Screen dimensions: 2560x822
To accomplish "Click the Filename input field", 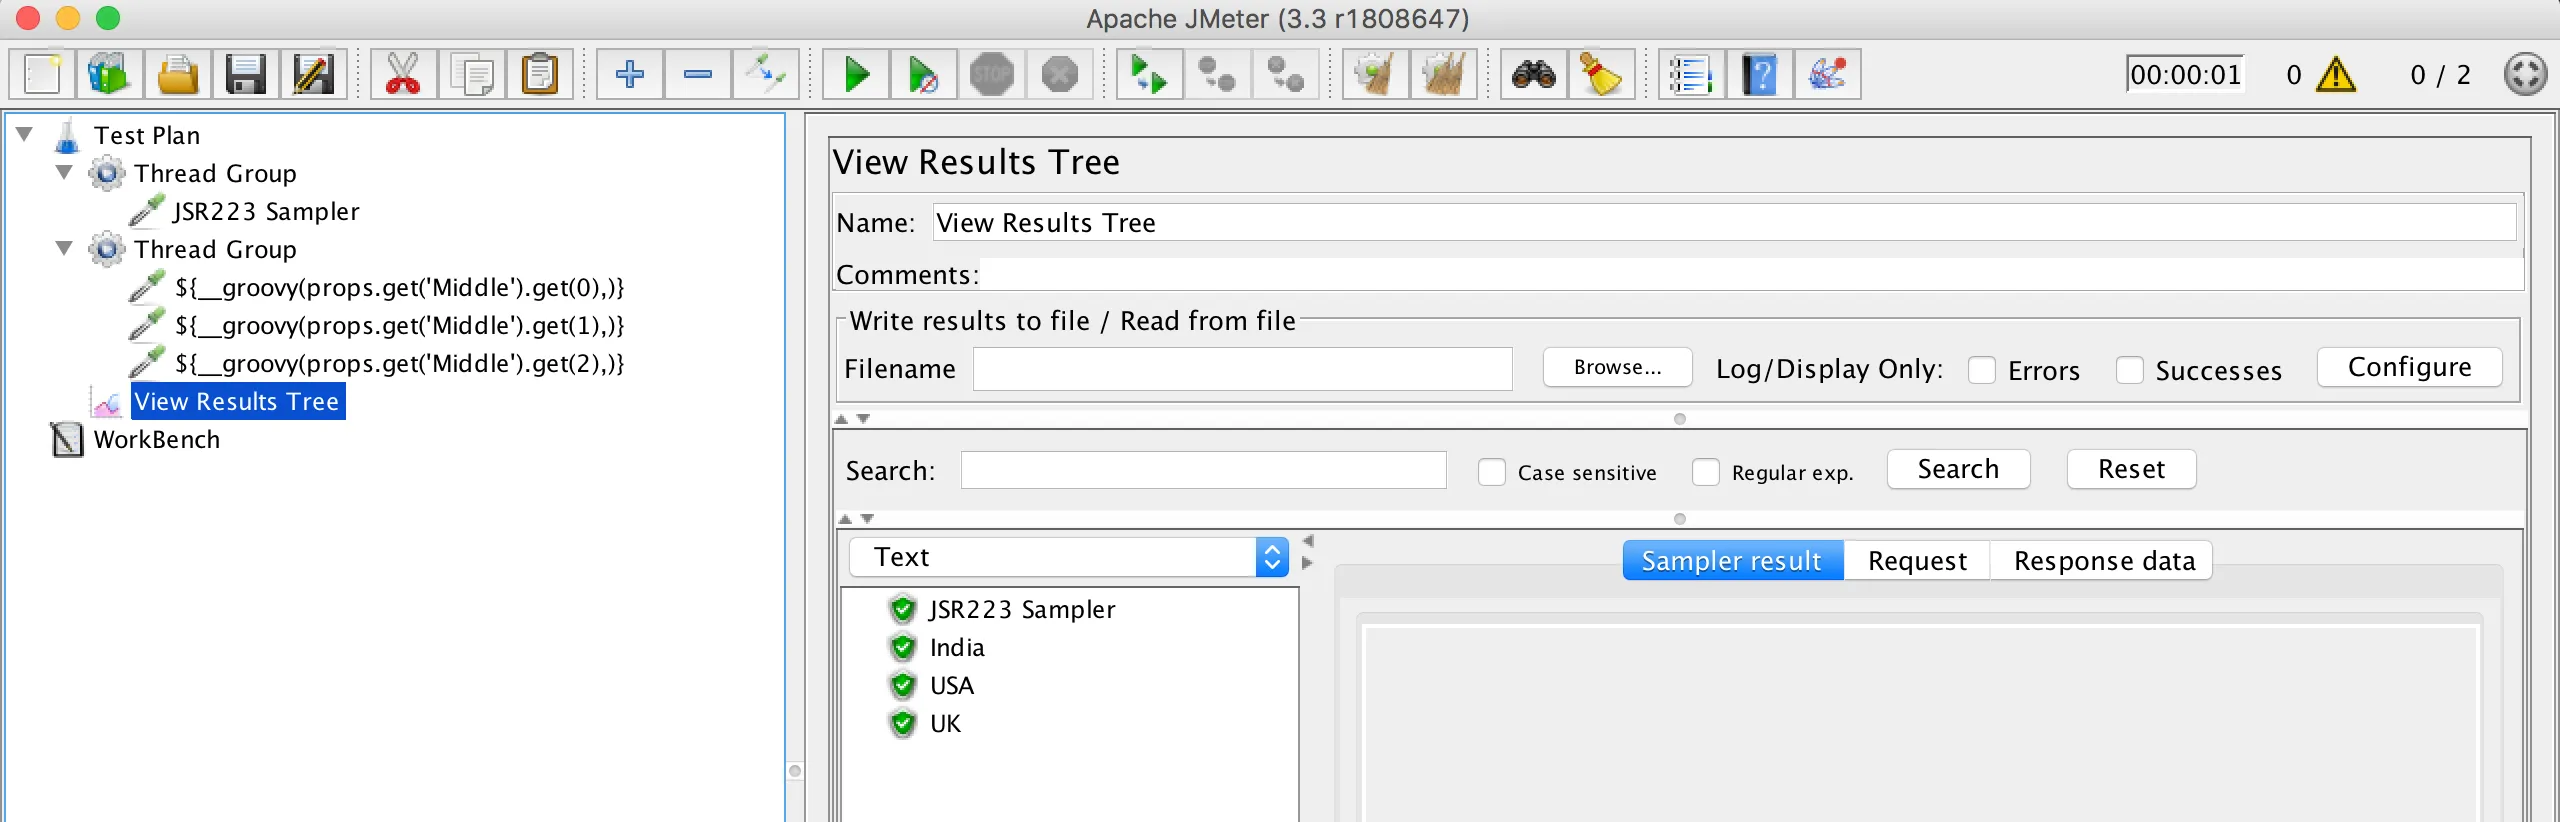I will click(1242, 369).
